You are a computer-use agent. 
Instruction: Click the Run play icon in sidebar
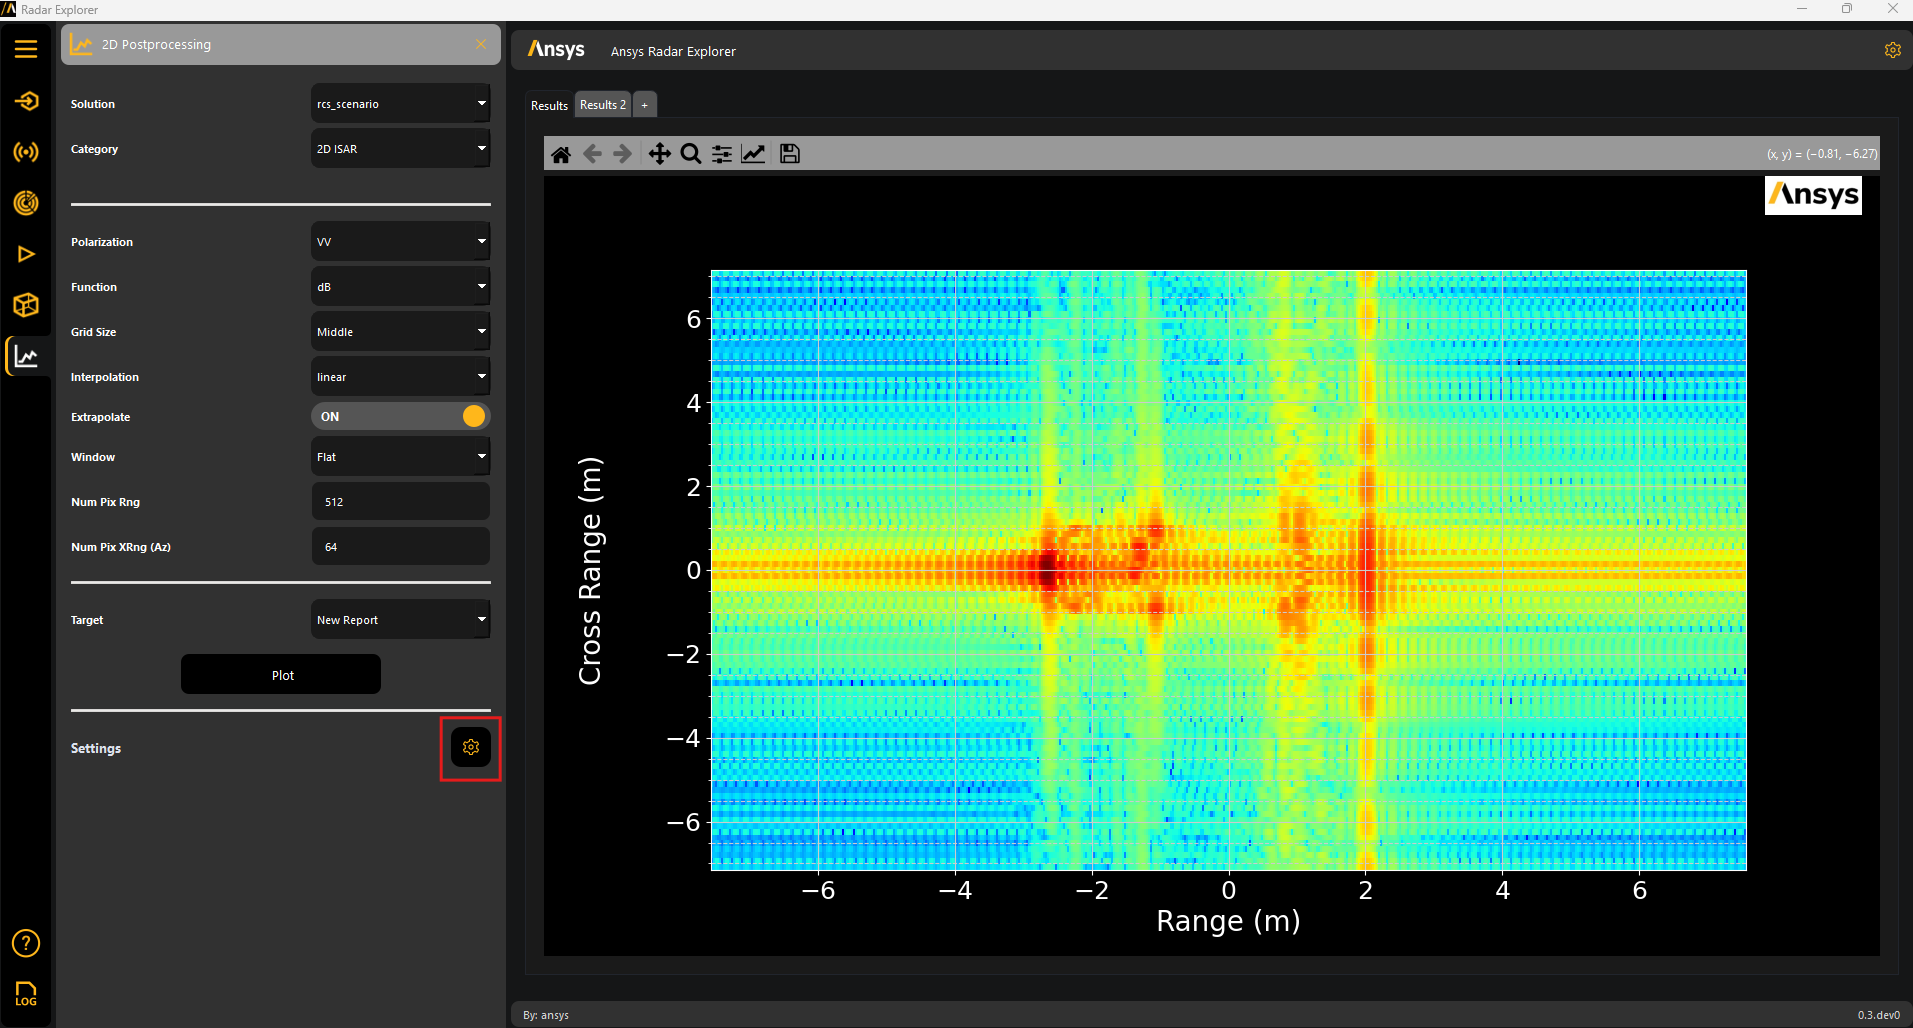[26, 254]
